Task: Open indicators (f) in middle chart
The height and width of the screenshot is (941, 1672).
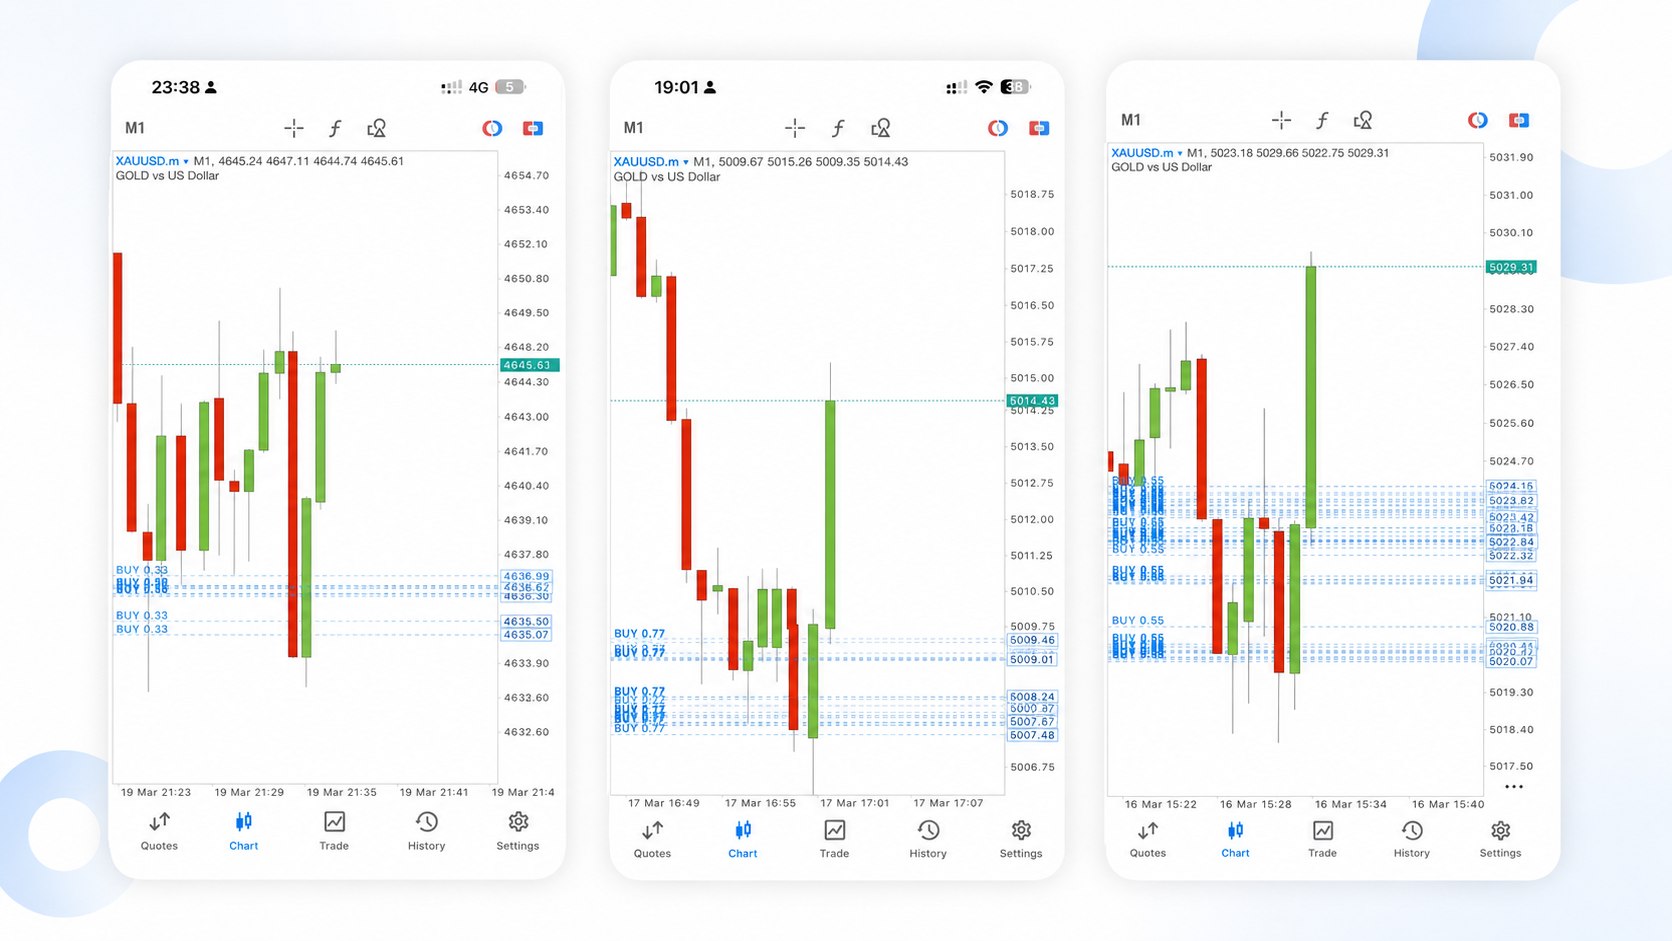Action: click(x=838, y=128)
